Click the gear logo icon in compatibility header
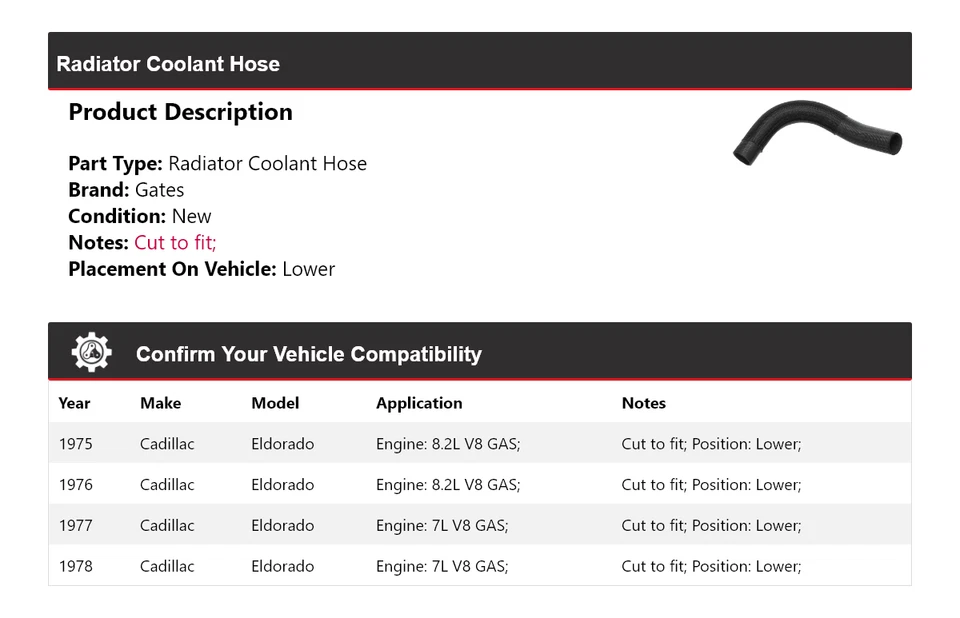The height and width of the screenshot is (618, 960). [x=91, y=351]
